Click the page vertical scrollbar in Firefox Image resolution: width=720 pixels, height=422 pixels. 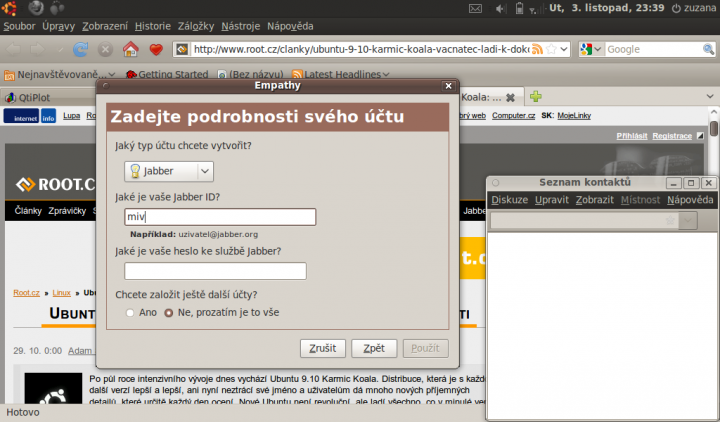point(714,128)
